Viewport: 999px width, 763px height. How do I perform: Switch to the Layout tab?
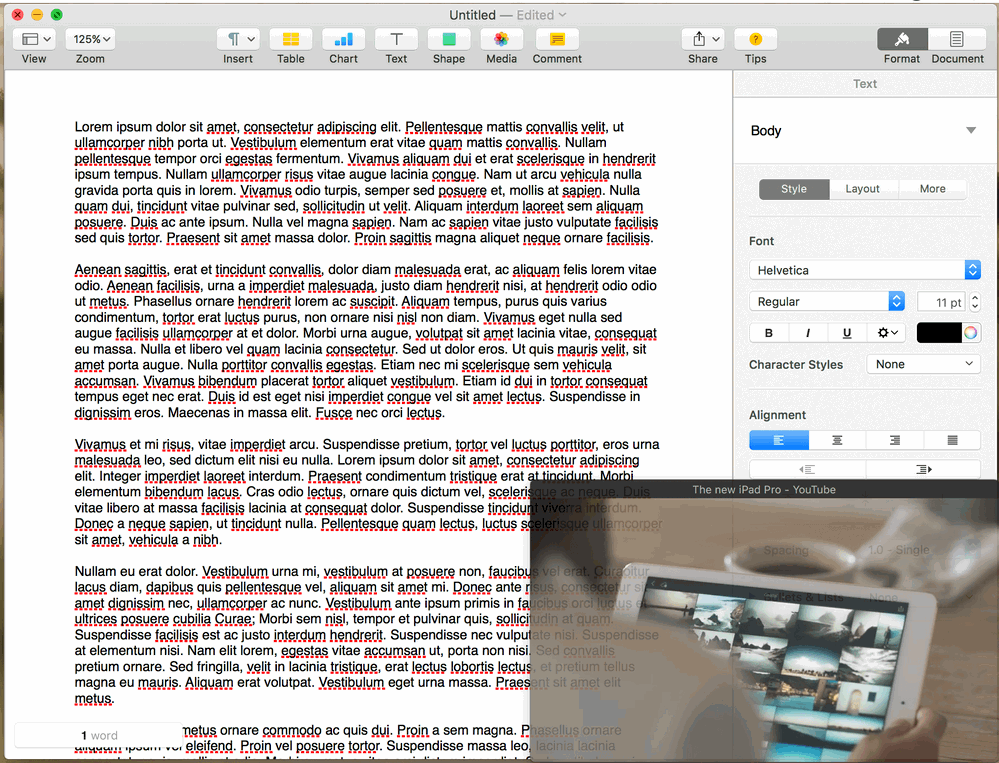tap(862, 189)
